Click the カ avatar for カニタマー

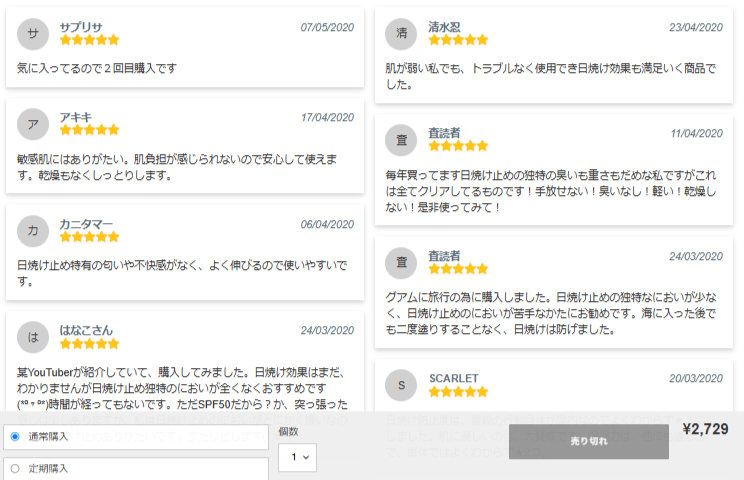tap(33, 231)
